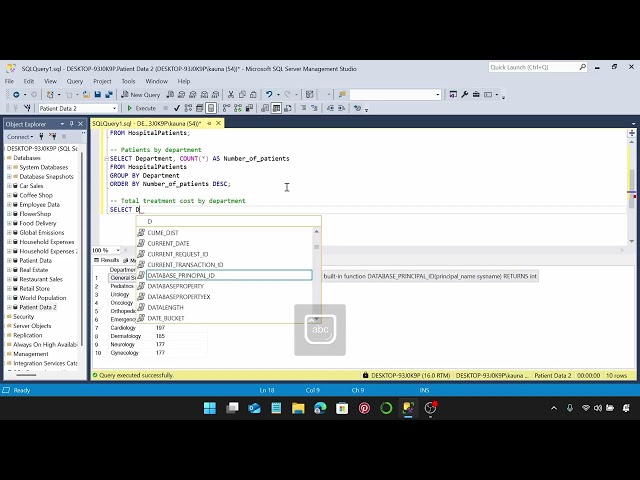This screenshot has height=480, width=640.
Task: Click the Cardiology result cell
Action: (123, 328)
